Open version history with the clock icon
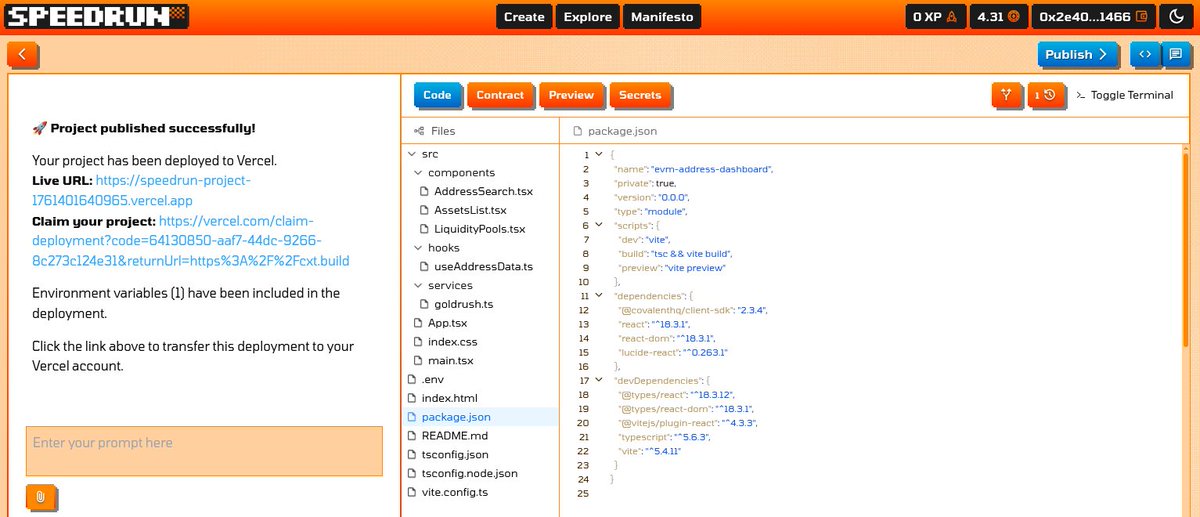The image size is (1200, 517). (x=1046, y=95)
